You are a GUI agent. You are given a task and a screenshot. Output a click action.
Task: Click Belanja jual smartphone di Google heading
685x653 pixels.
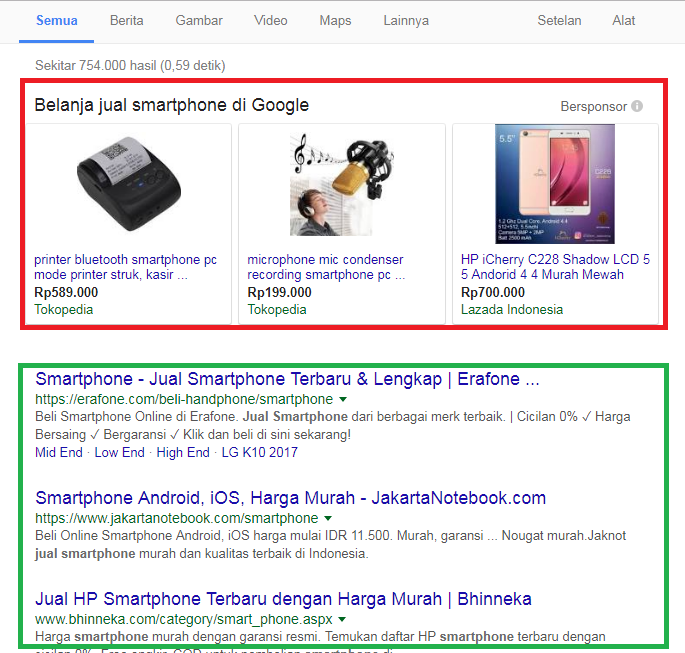[172, 105]
